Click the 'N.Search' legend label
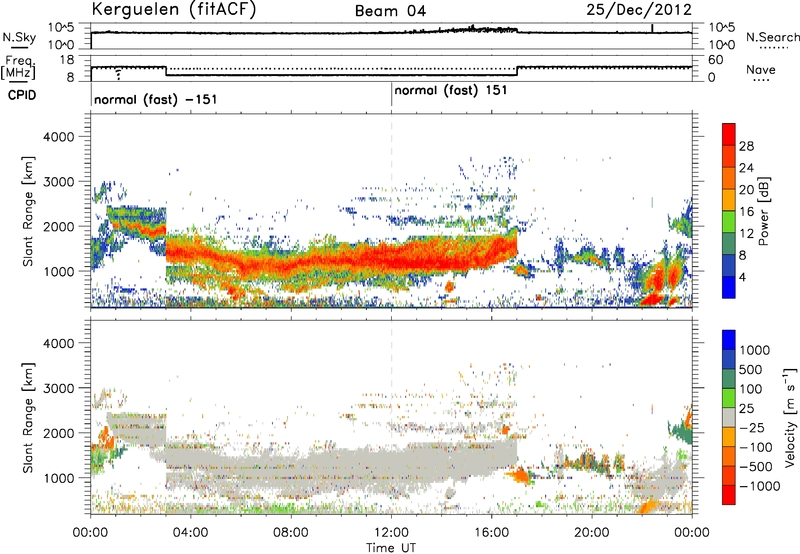This screenshot has height=554, width=800. (x=772, y=38)
